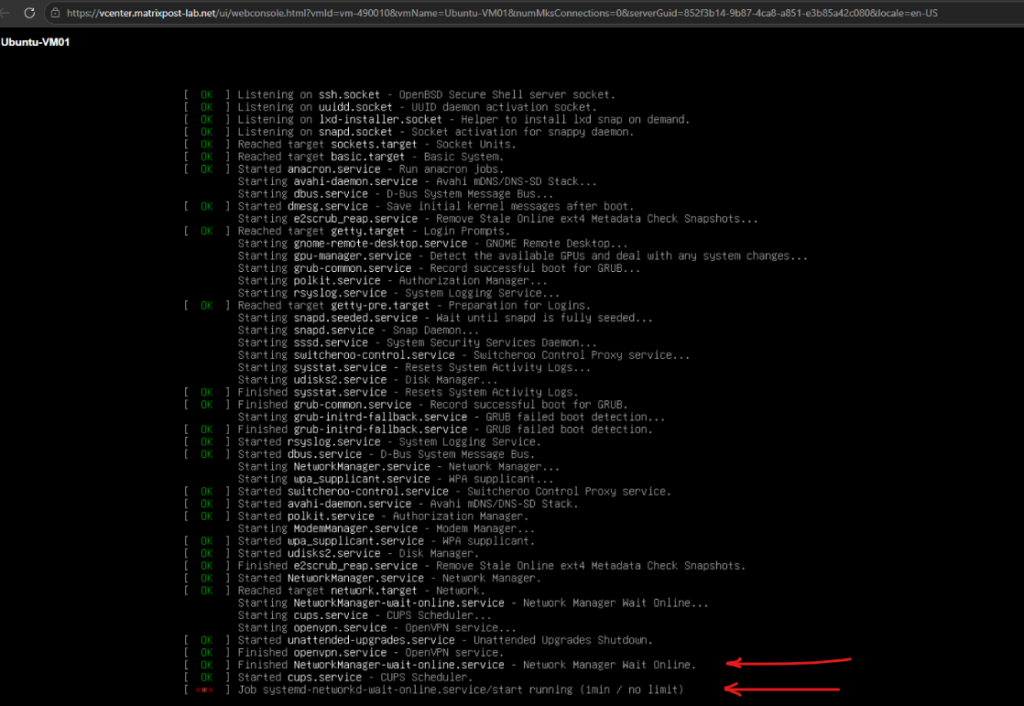Click the Reached target getty.target line
Viewport: 1024px width, 706px height.
click(373, 231)
